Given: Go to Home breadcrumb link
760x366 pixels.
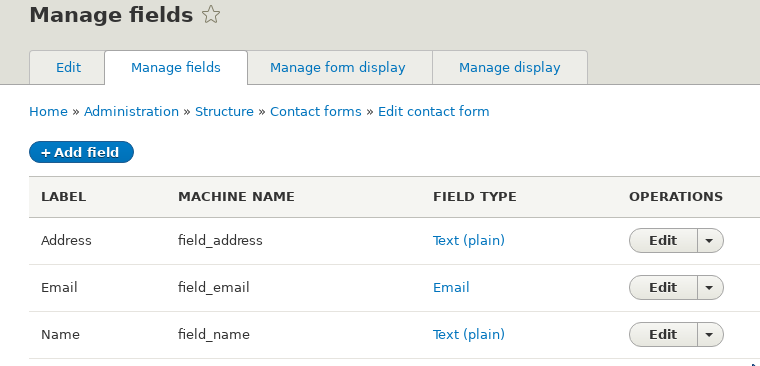Looking at the screenshot, I should pyautogui.click(x=48, y=111).
